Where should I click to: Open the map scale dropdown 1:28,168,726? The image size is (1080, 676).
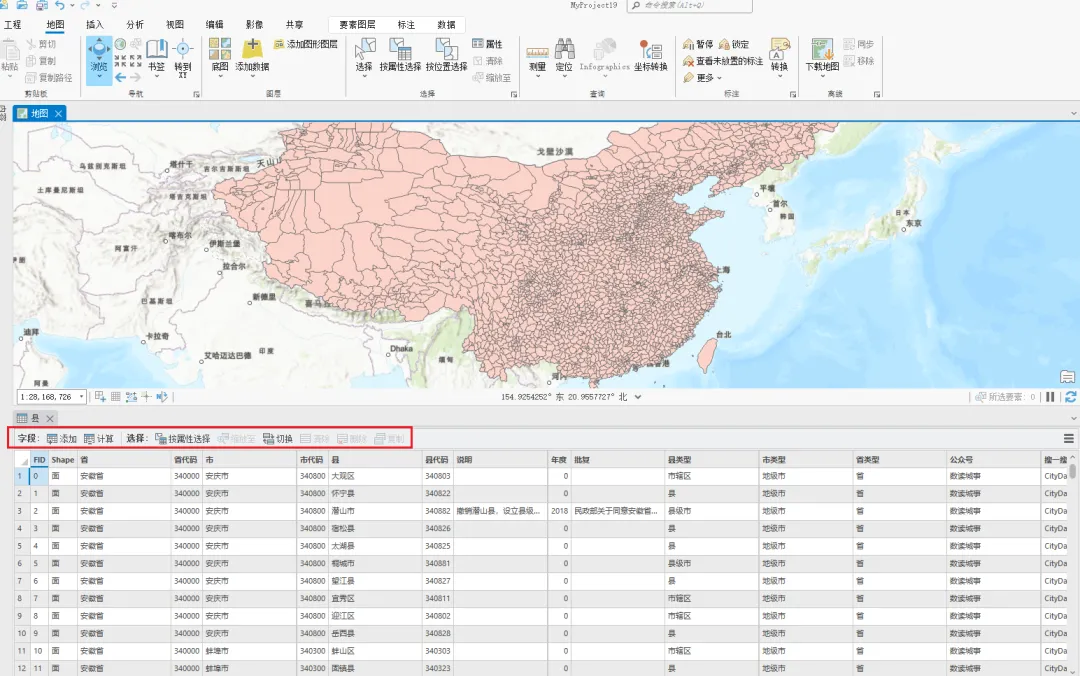(x=81, y=397)
